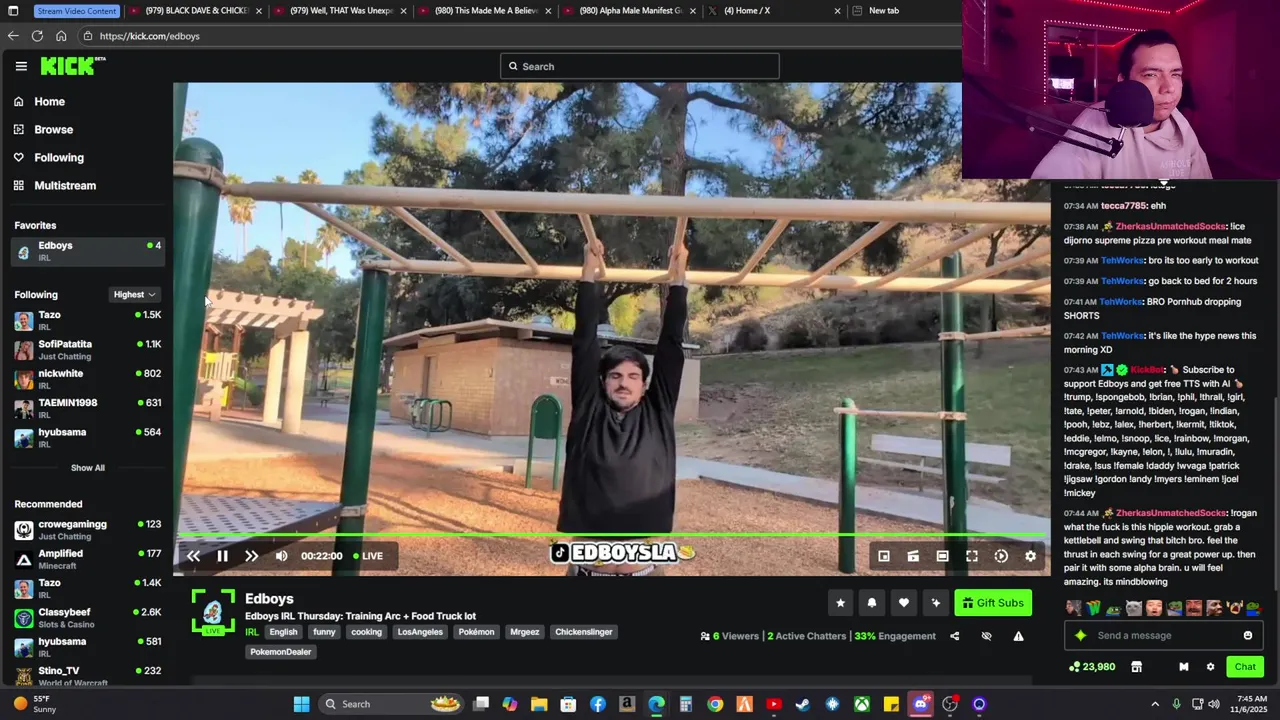The image size is (1280, 720).
Task: Click Edboys channel avatar
Action: 213,612
